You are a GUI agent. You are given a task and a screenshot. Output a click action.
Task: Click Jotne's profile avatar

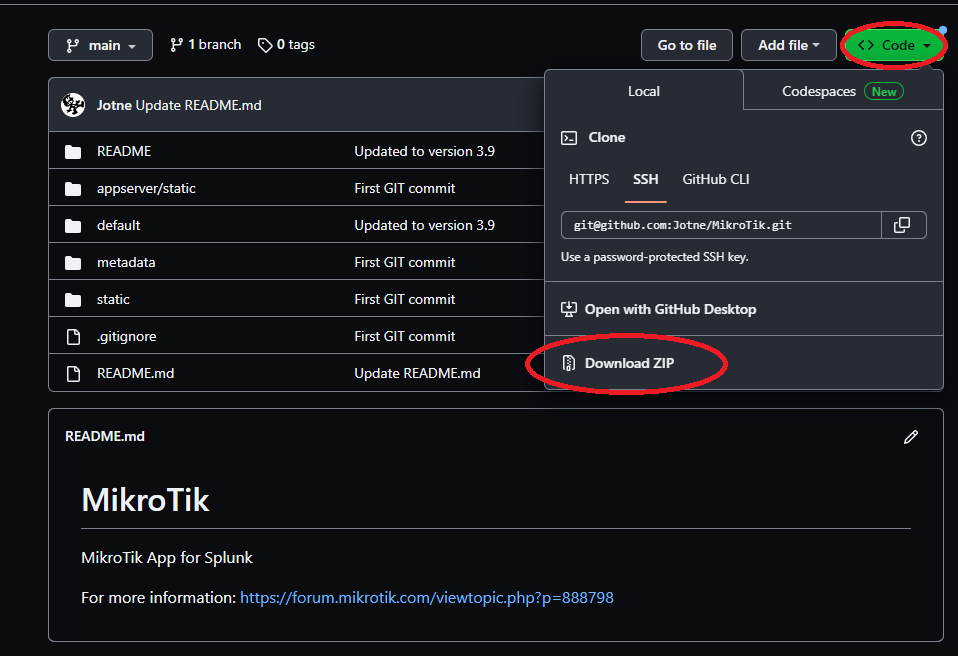click(x=72, y=104)
